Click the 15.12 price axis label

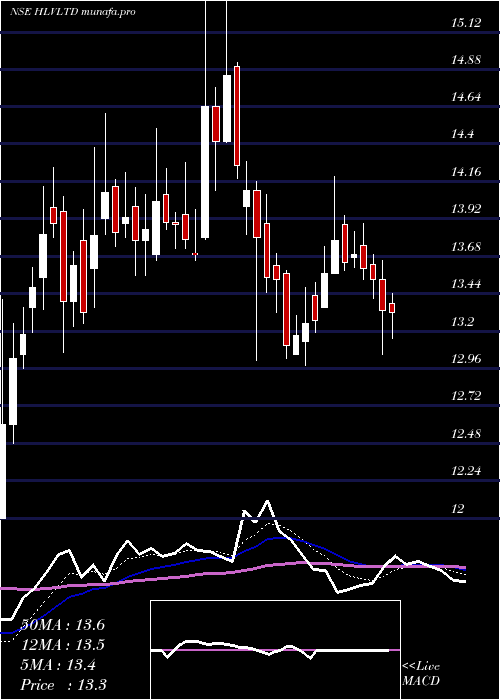coord(466,23)
